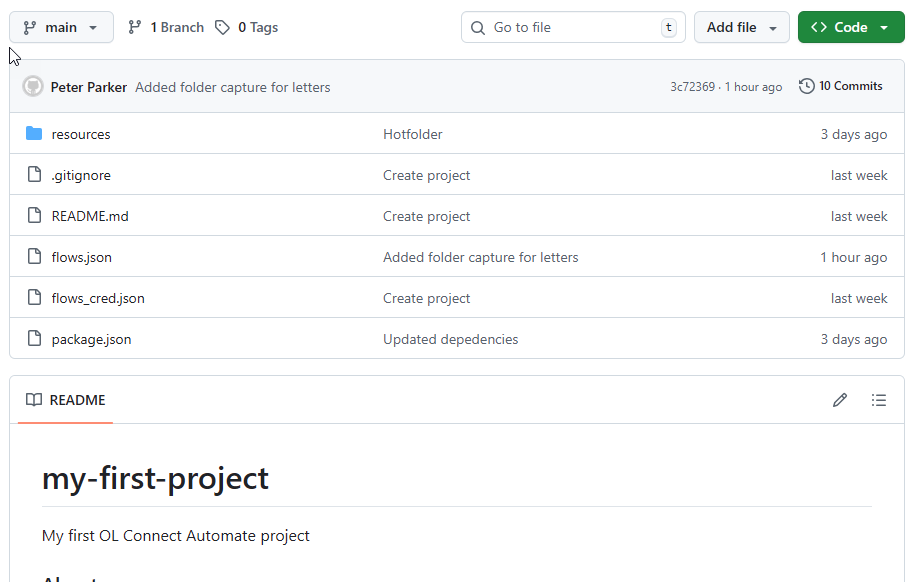The height and width of the screenshot is (582, 913).
Task: Click the README.md file icon
Action: click(x=34, y=216)
